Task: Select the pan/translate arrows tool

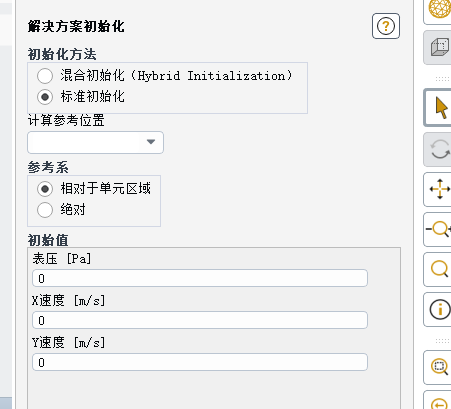Action: (x=439, y=189)
